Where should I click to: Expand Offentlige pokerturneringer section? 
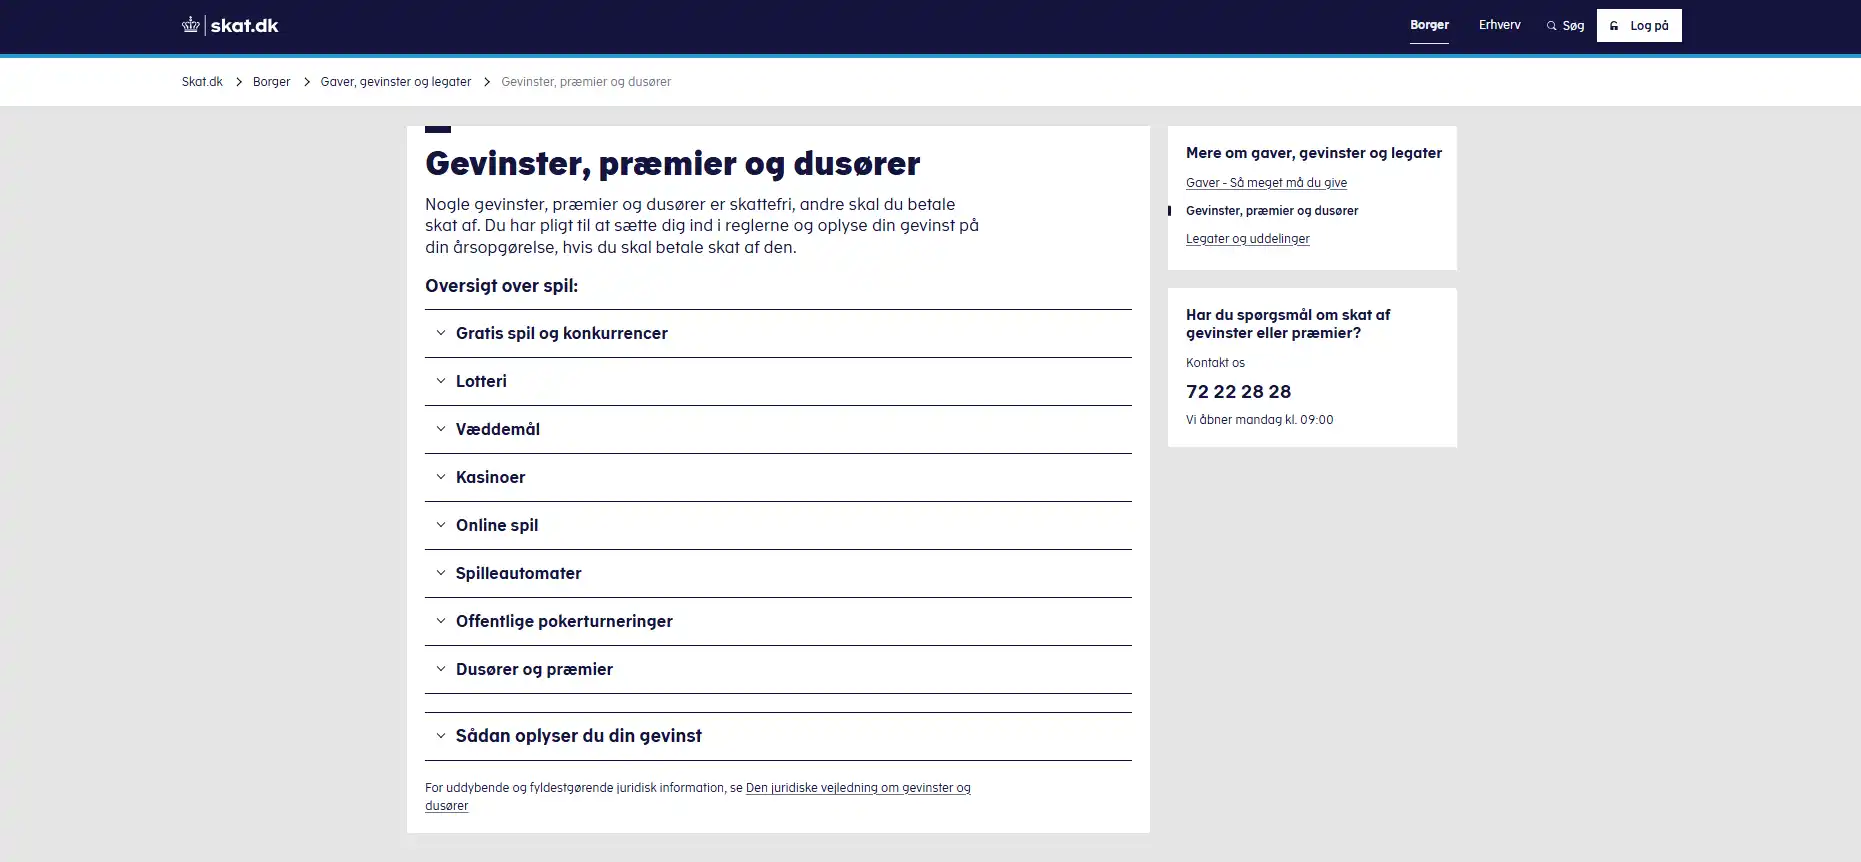778,621
